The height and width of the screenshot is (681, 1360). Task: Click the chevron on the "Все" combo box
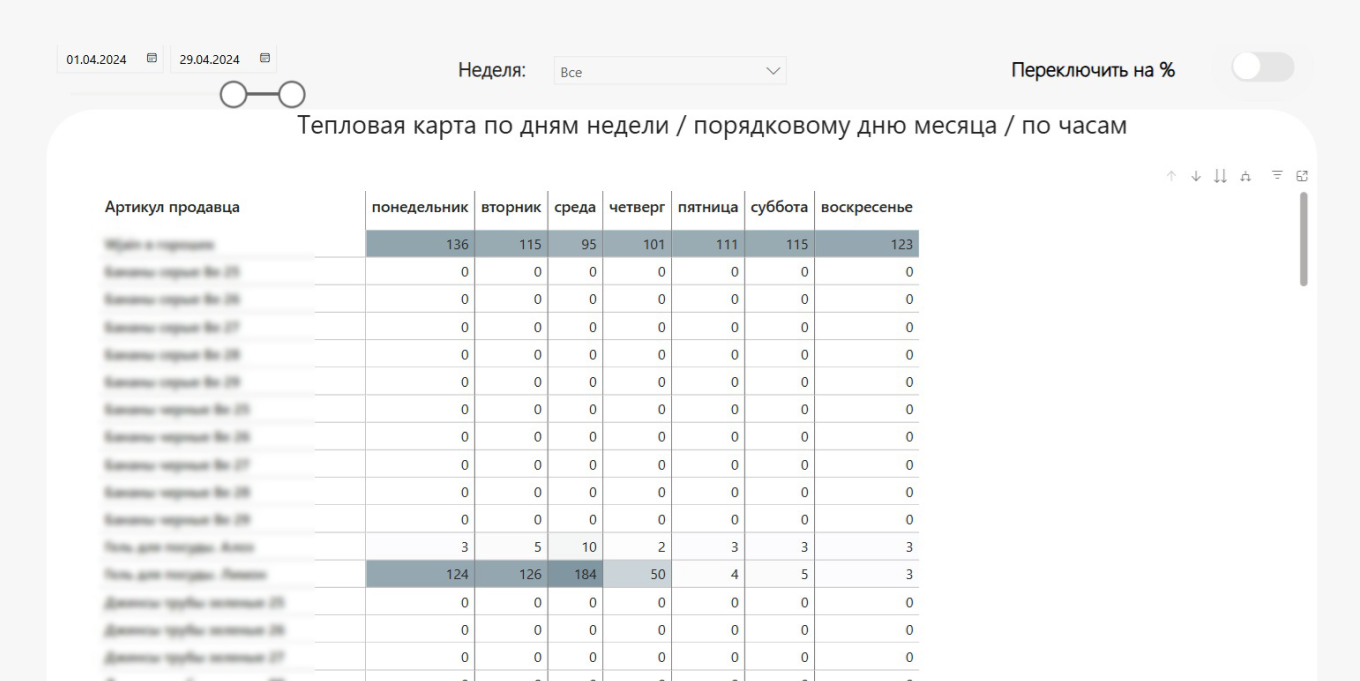pos(773,70)
